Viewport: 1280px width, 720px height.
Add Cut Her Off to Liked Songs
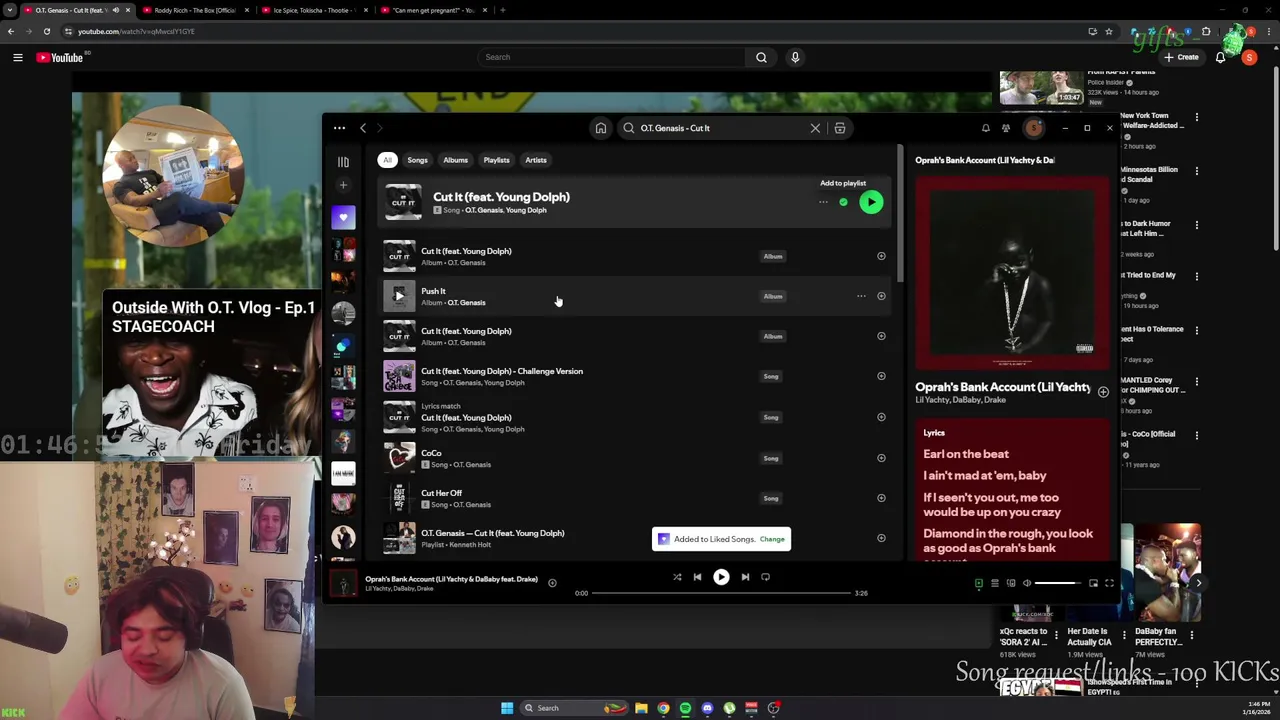pos(881,498)
